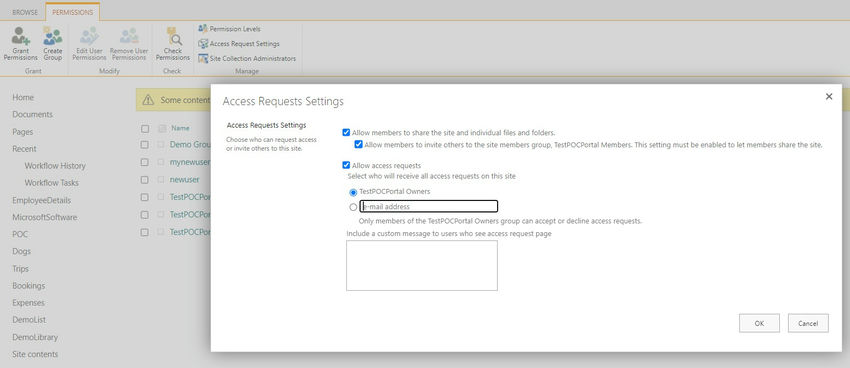Open Documents in left navigation
This screenshot has width=850, height=368.
click(x=33, y=114)
